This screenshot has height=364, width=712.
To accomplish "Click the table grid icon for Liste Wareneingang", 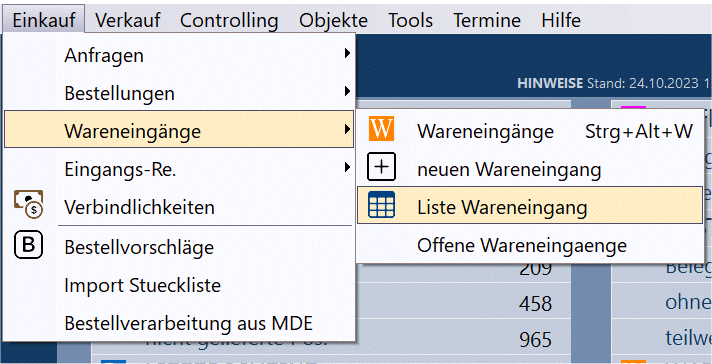I will coord(381,204).
